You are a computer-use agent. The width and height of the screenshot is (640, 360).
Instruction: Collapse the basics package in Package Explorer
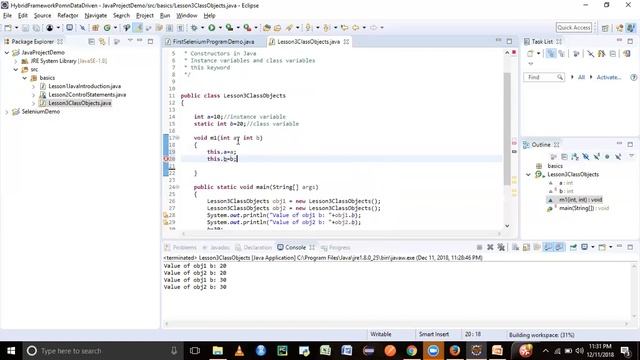24,78
